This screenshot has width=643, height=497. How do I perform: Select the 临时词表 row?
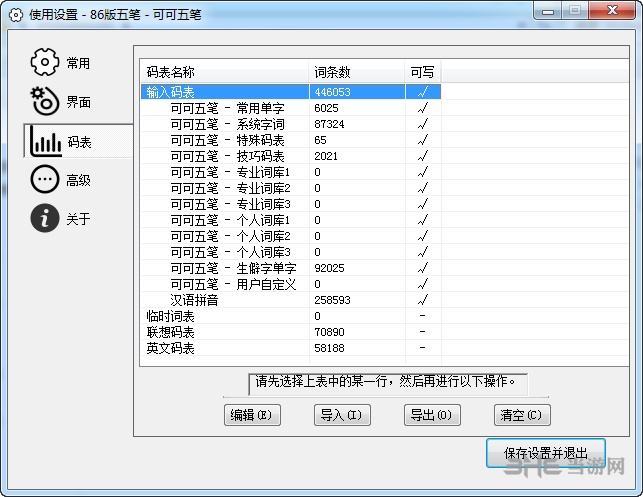tap(291, 316)
